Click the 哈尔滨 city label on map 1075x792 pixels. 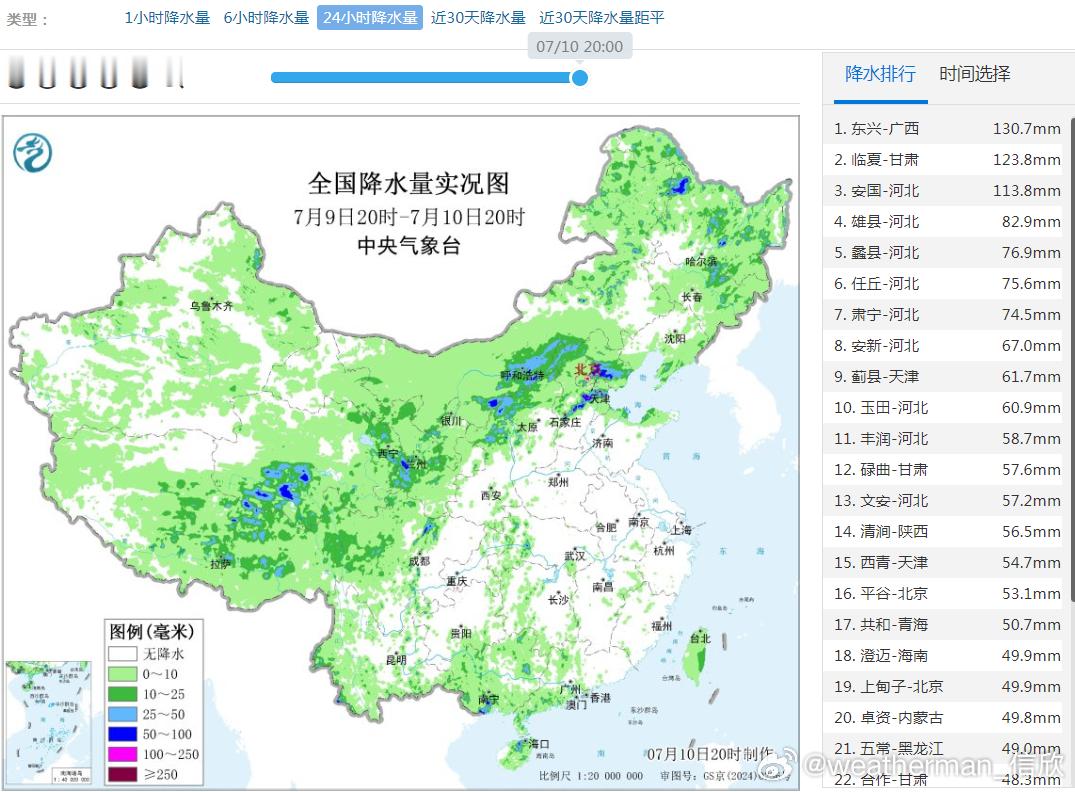click(x=700, y=261)
